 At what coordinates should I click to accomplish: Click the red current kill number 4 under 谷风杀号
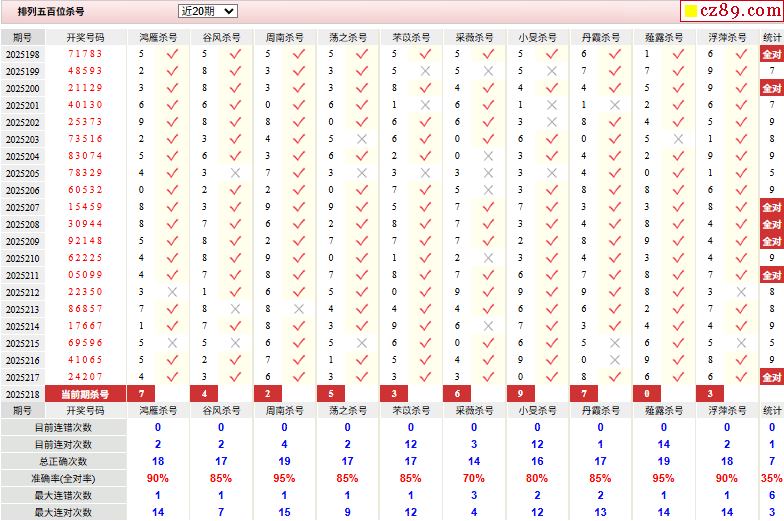click(204, 394)
